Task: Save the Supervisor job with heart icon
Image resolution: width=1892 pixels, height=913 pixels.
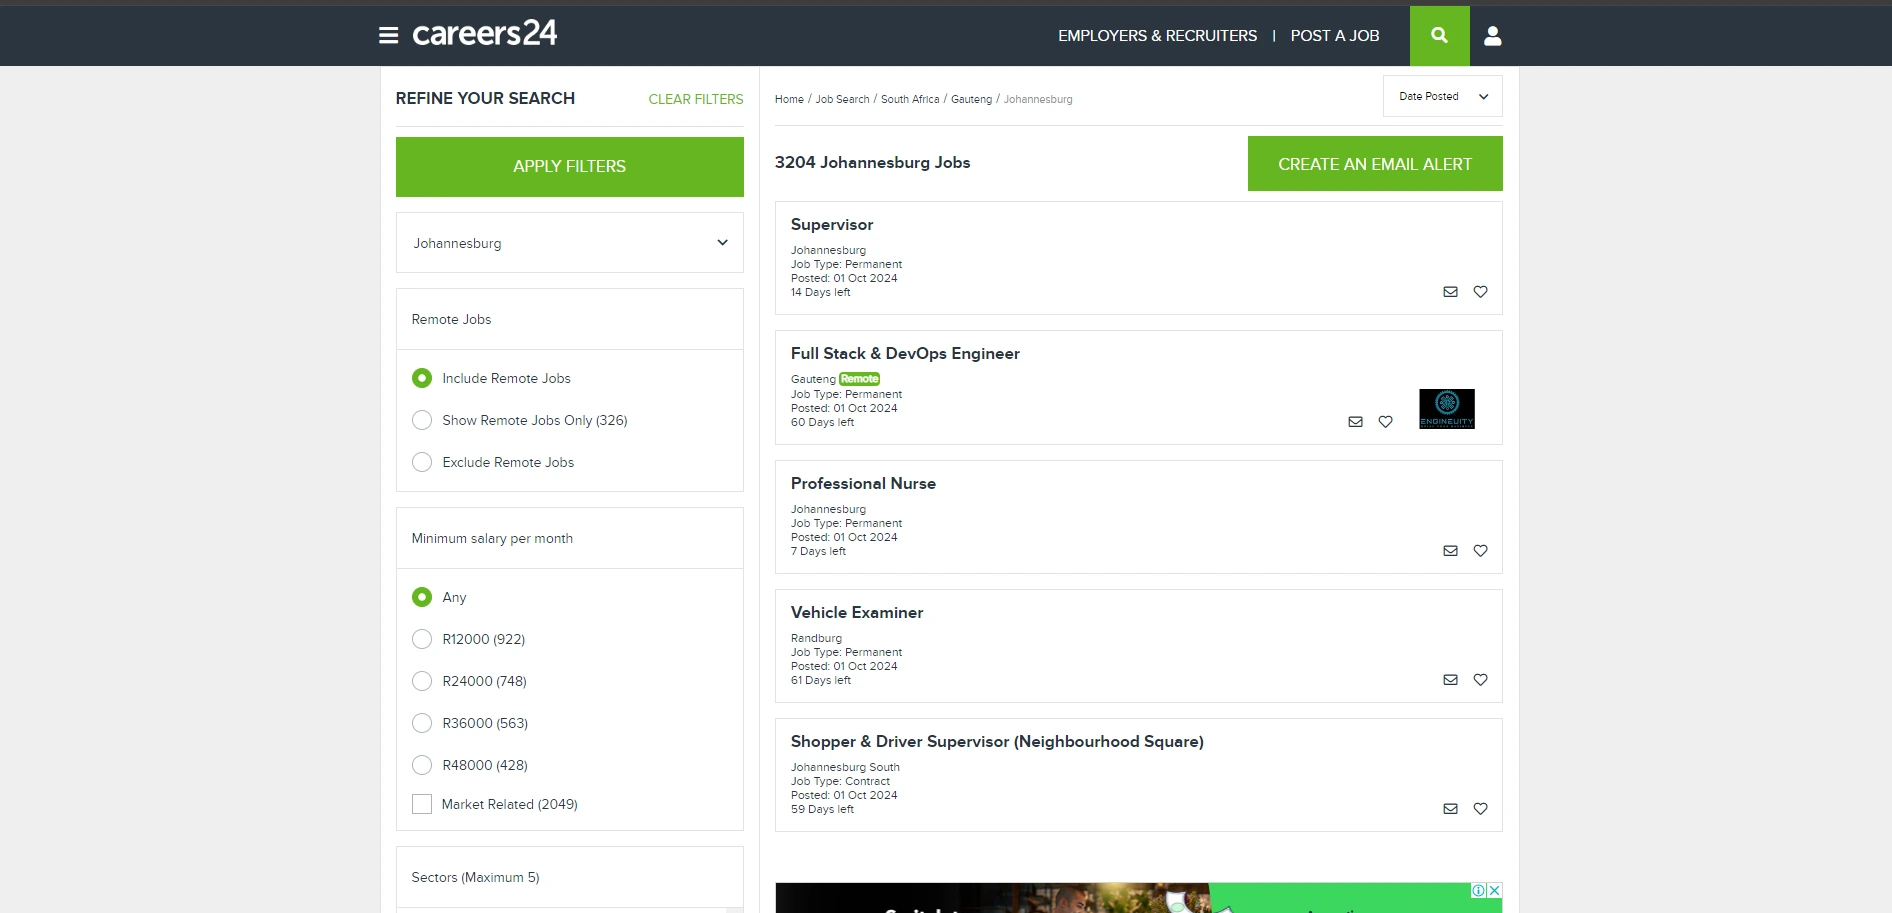Action: tap(1481, 292)
